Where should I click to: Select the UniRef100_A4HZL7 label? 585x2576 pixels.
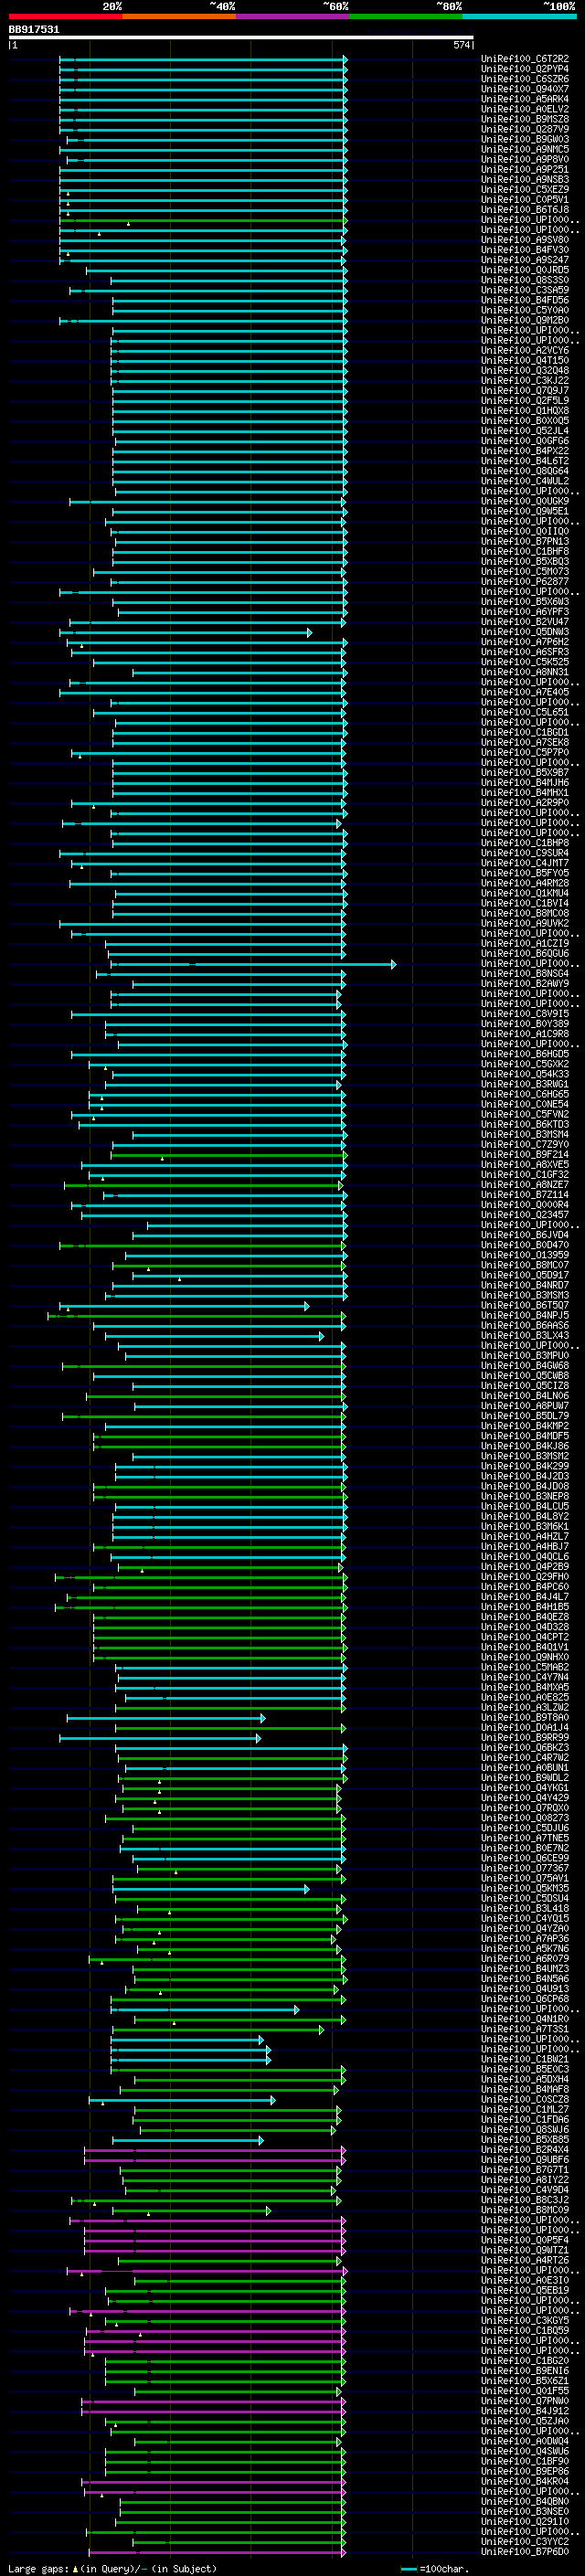click(525, 1536)
